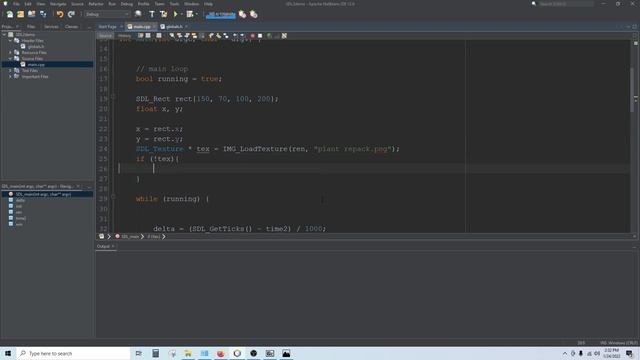Viewport: 640px width, 360px height.
Task: Select SDL_main in the Navigator panel
Action: (43, 194)
